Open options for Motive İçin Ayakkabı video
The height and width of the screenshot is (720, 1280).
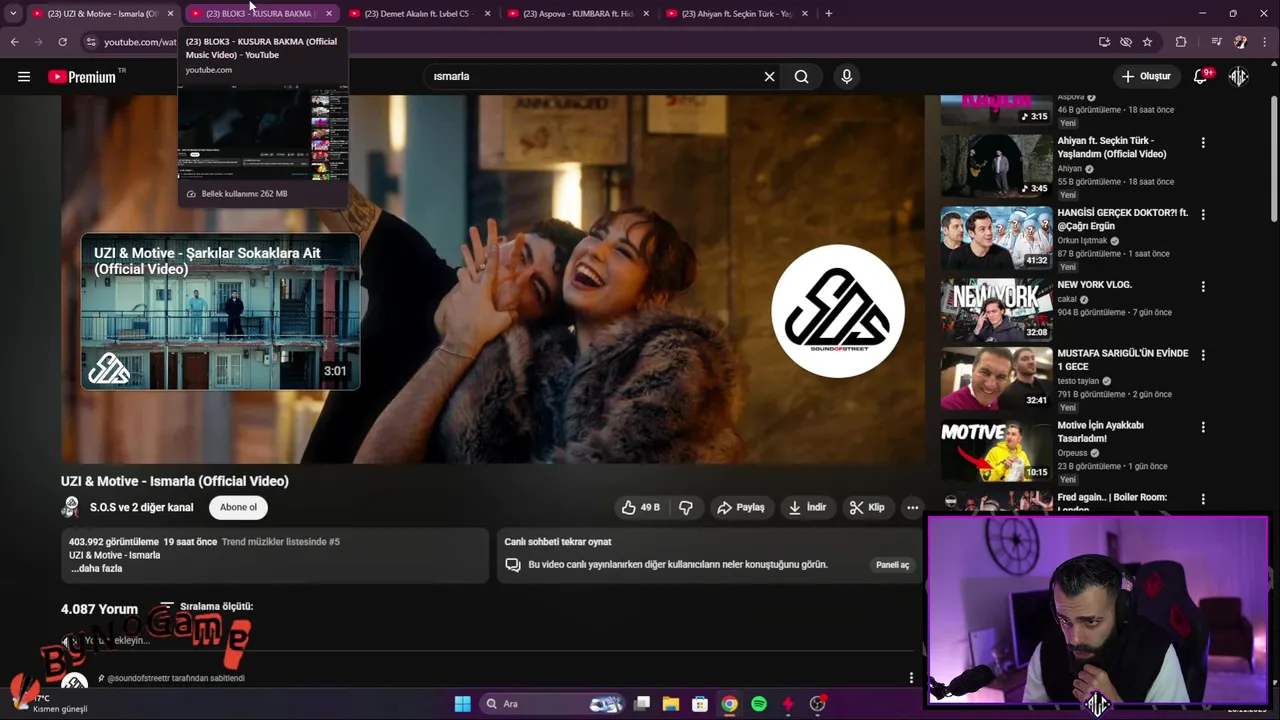click(1203, 427)
